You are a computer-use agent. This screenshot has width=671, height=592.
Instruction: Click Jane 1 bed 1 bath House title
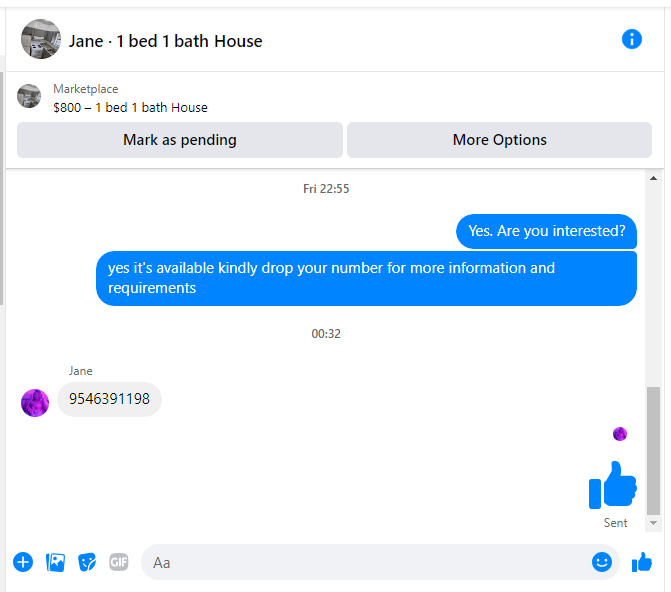pyautogui.click(x=166, y=42)
